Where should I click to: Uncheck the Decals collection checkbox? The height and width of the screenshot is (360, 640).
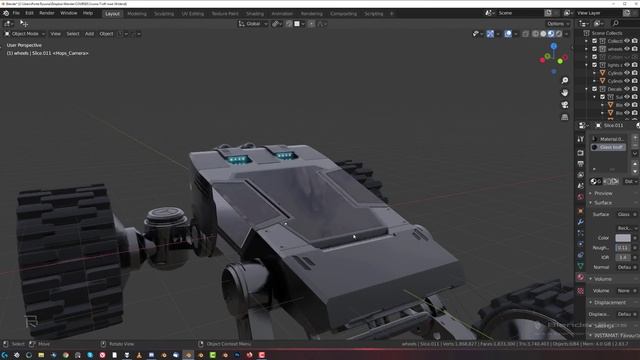pyautogui.click(x=594, y=89)
